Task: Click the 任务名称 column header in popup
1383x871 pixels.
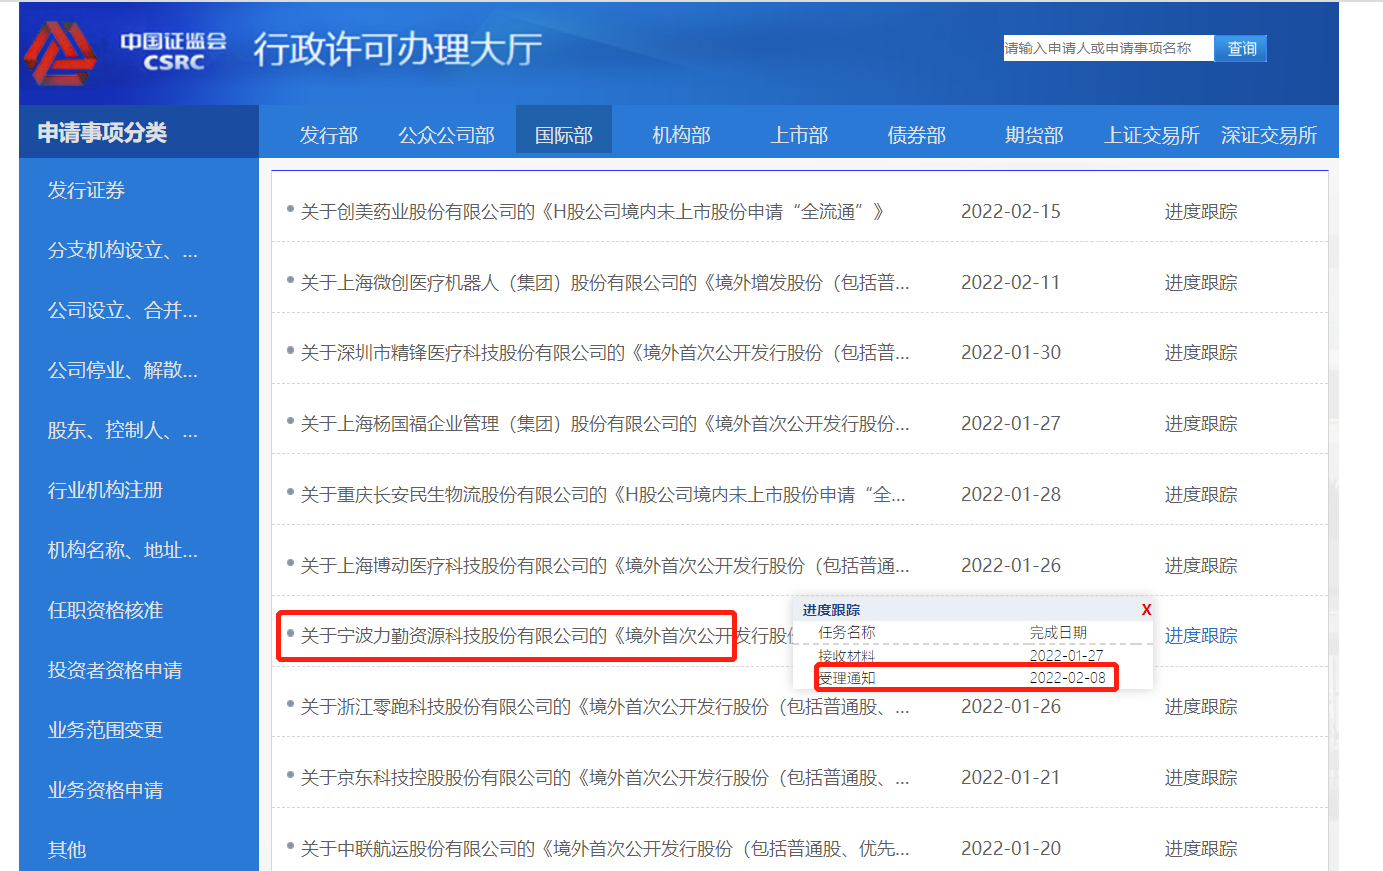Action: point(847,633)
